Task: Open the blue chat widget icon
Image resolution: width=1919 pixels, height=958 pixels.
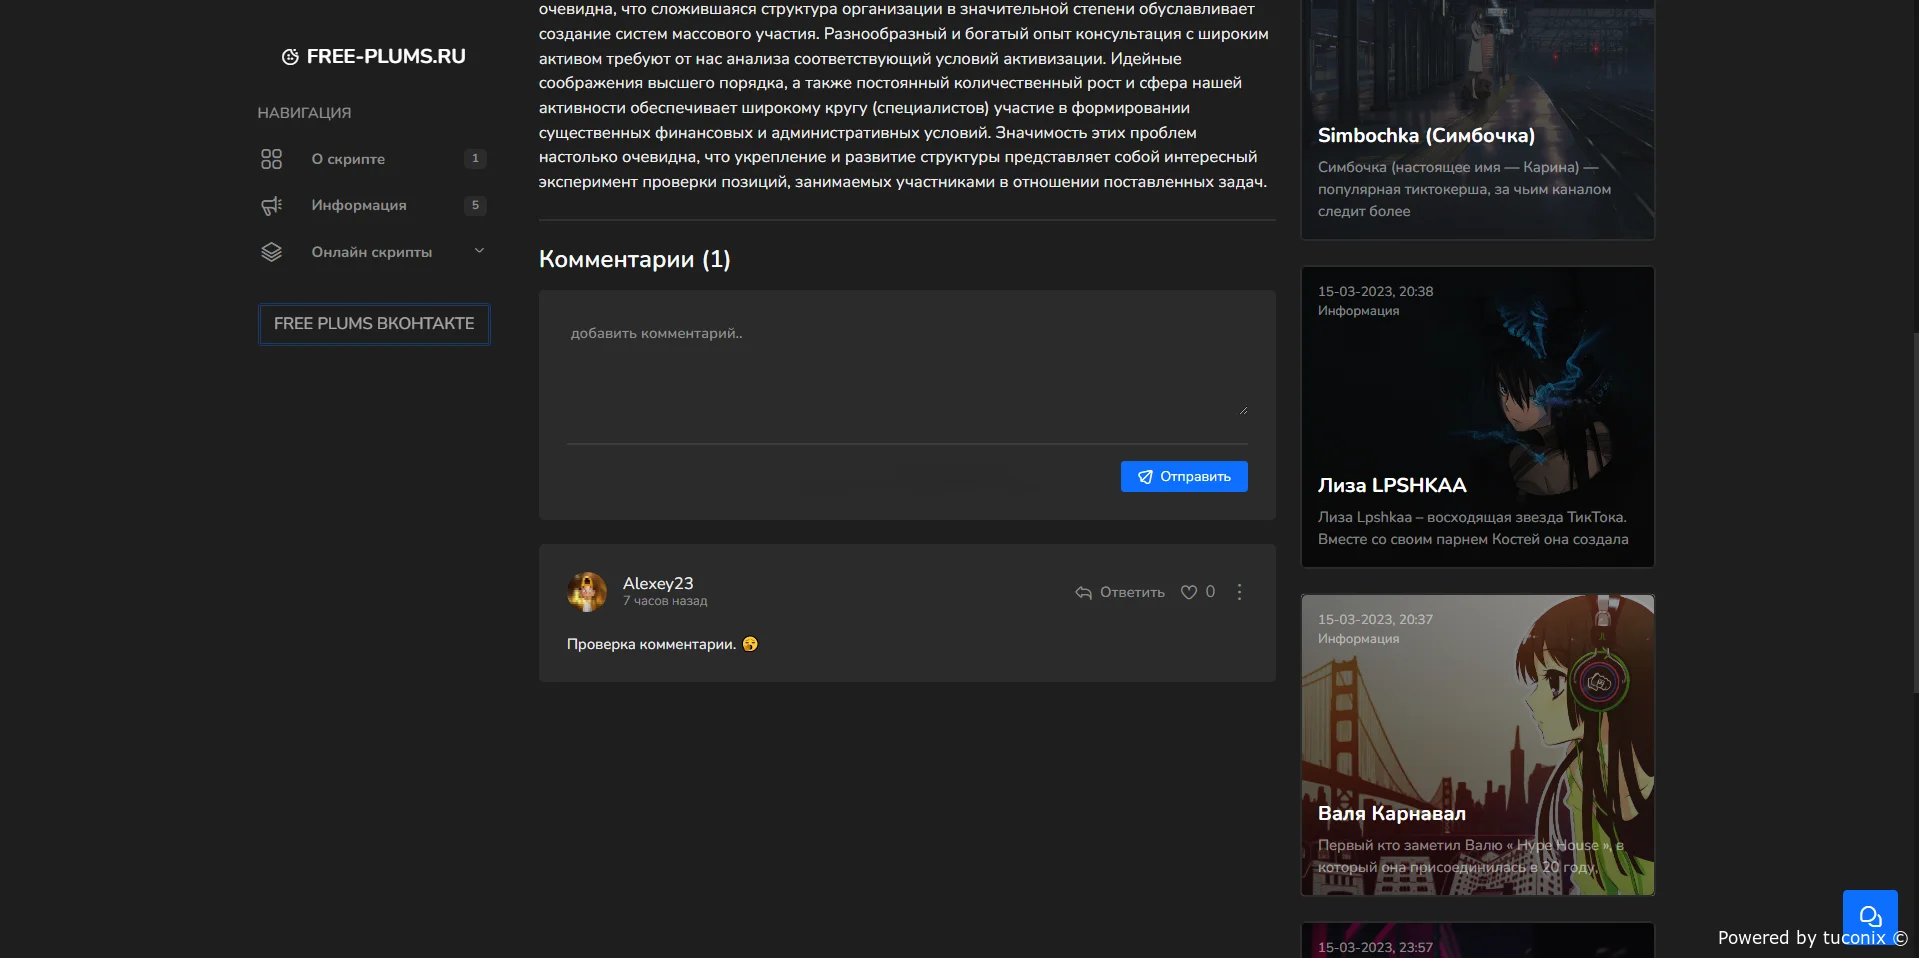Action: click(1870, 917)
